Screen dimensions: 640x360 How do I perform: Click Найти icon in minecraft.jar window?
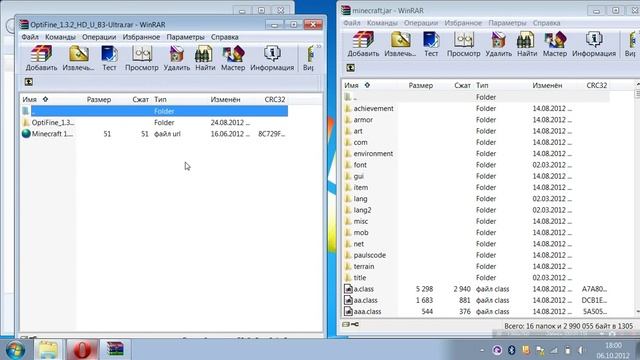pos(527,44)
